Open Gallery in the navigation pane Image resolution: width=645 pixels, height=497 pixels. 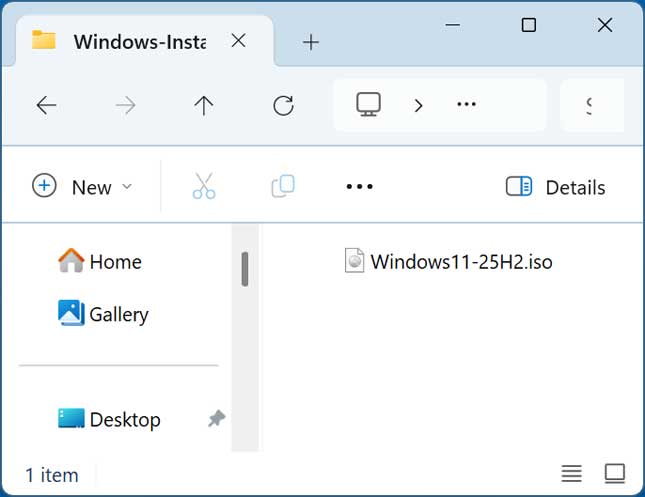click(103, 314)
